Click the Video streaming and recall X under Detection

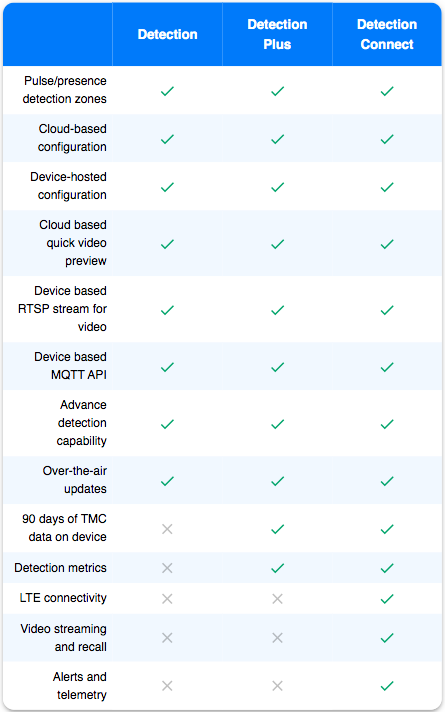tap(167, 638)
